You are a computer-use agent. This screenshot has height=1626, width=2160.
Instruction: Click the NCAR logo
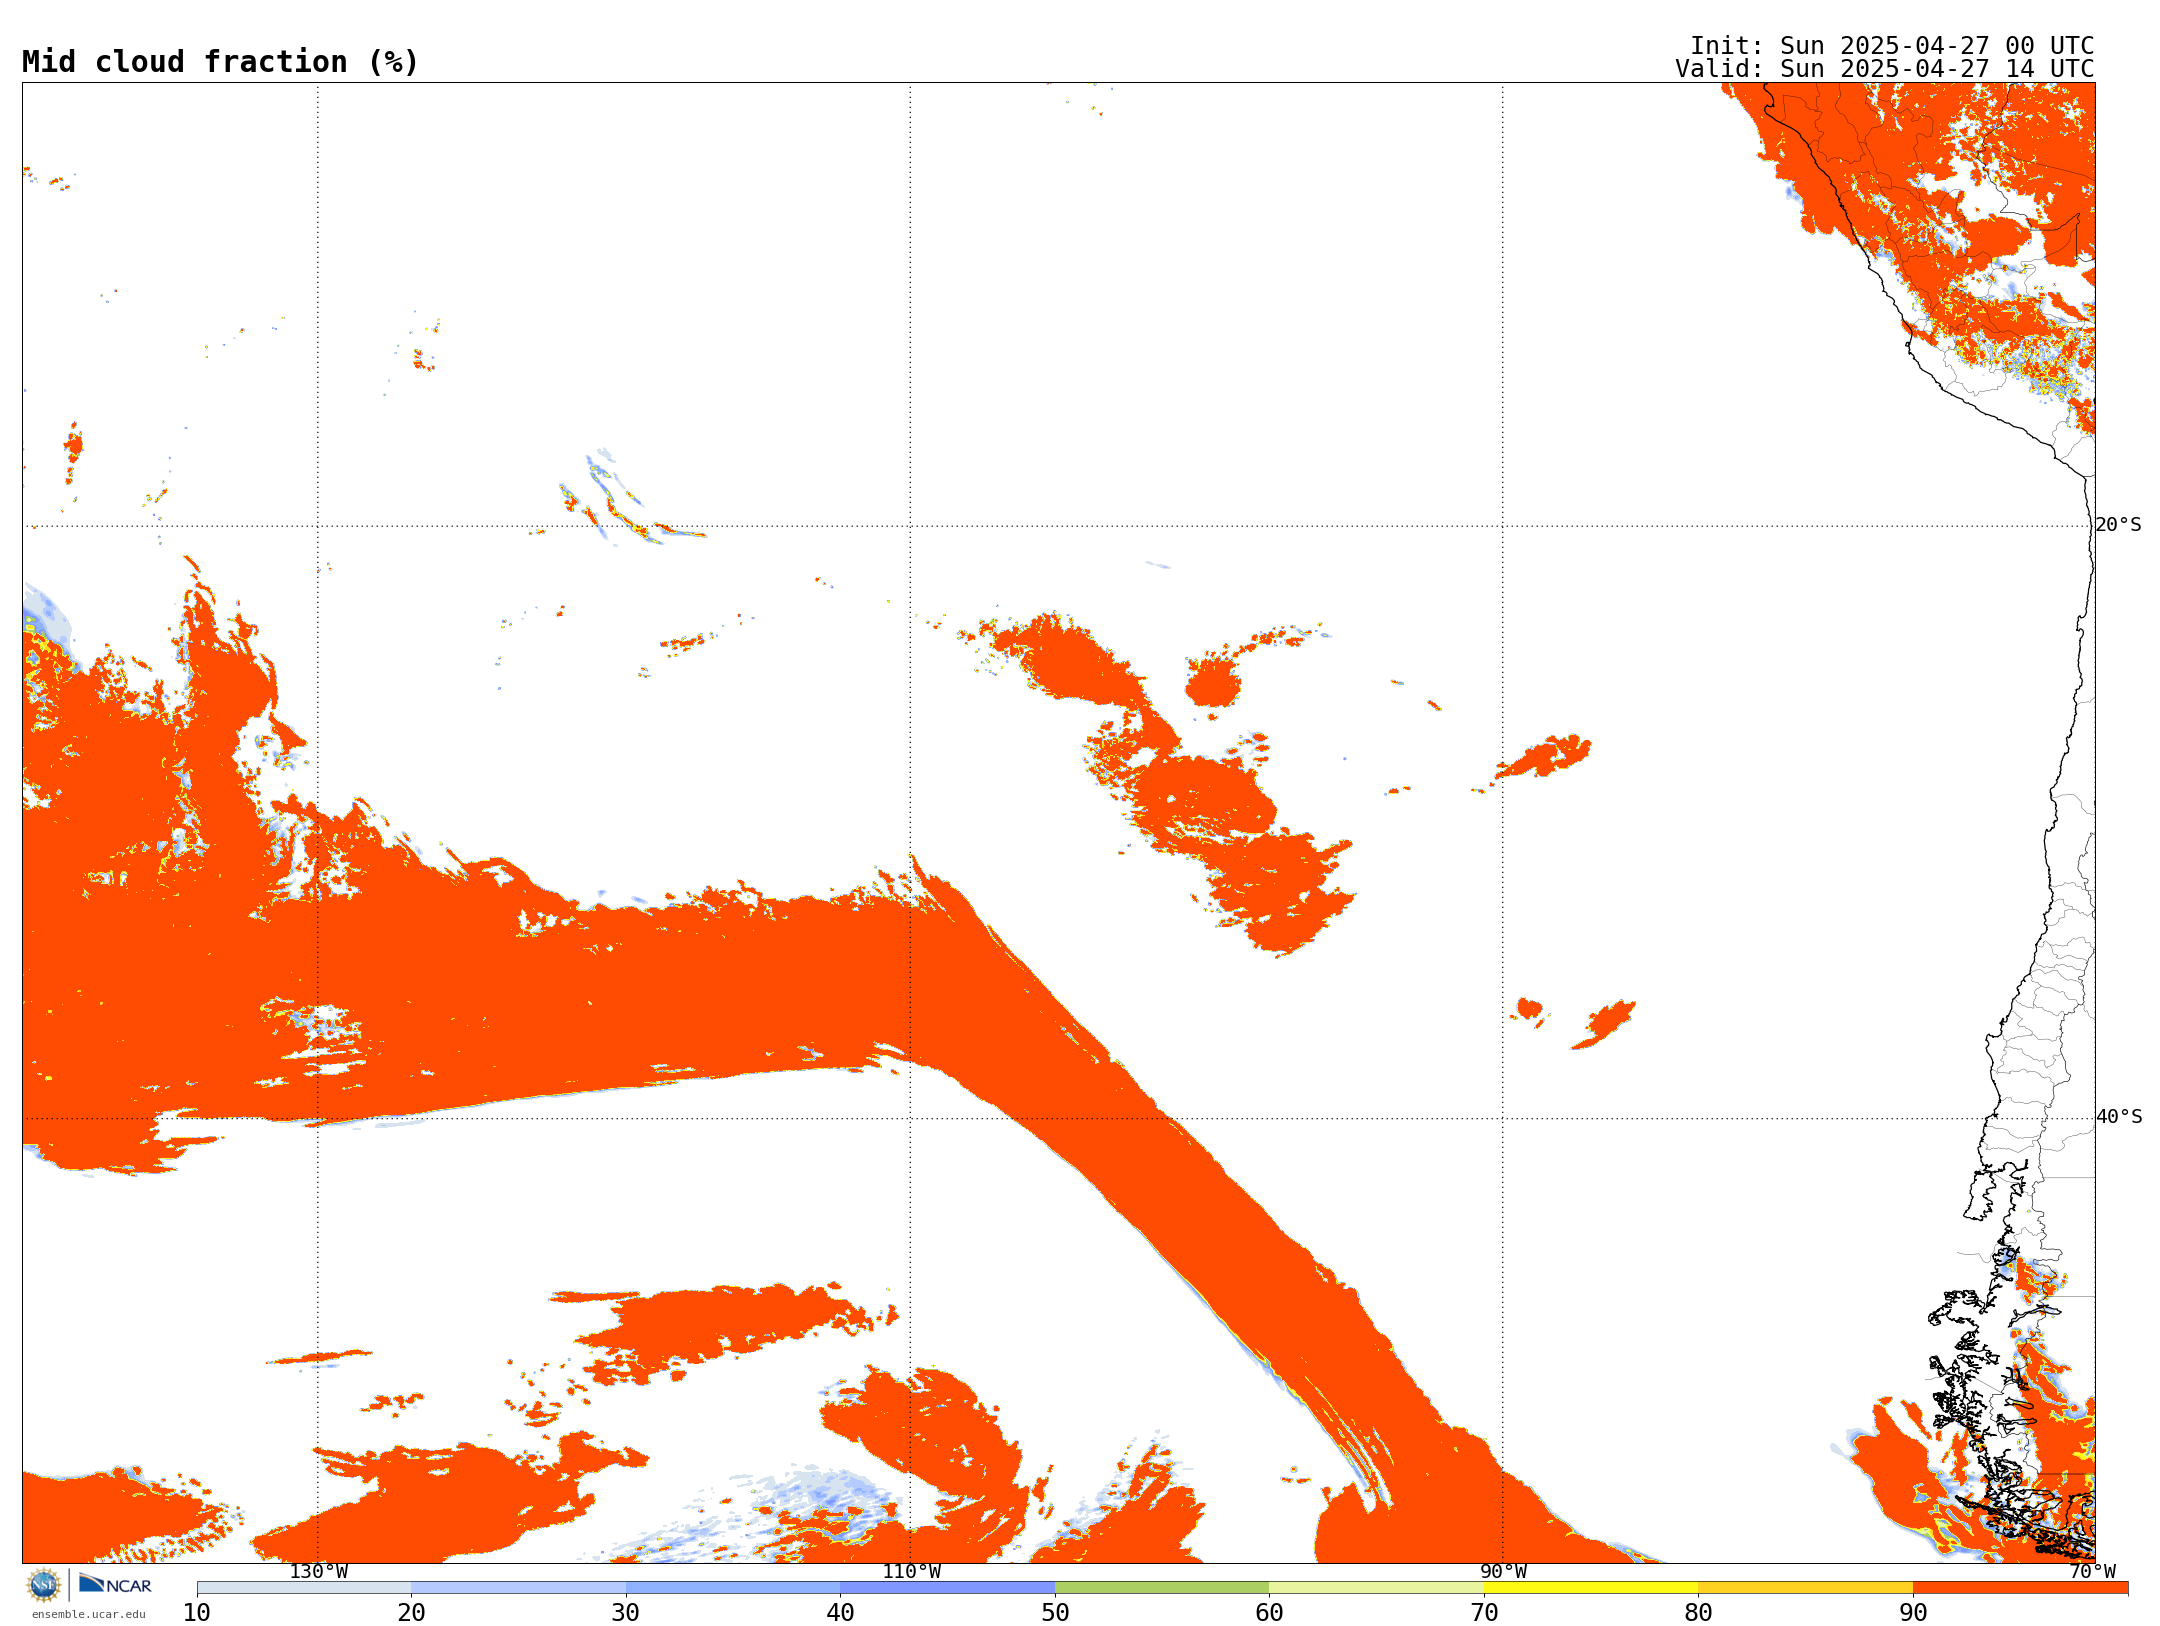pyautogui.click(x=115, y=1584)
